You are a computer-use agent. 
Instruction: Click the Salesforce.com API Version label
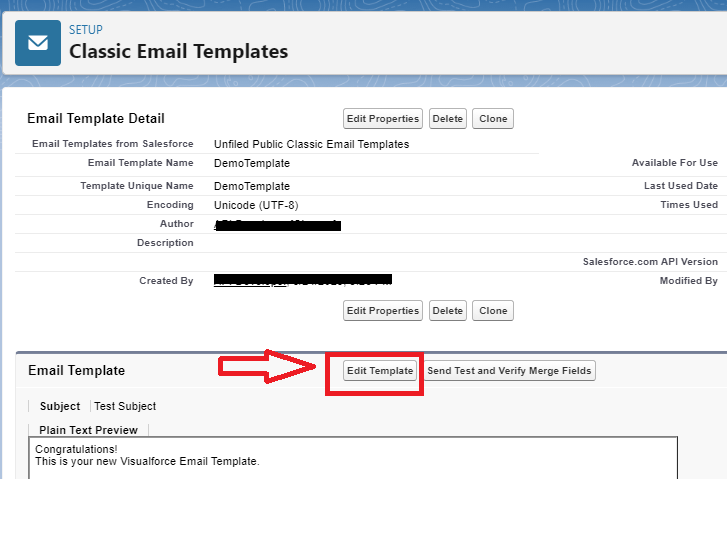(650, 262)
